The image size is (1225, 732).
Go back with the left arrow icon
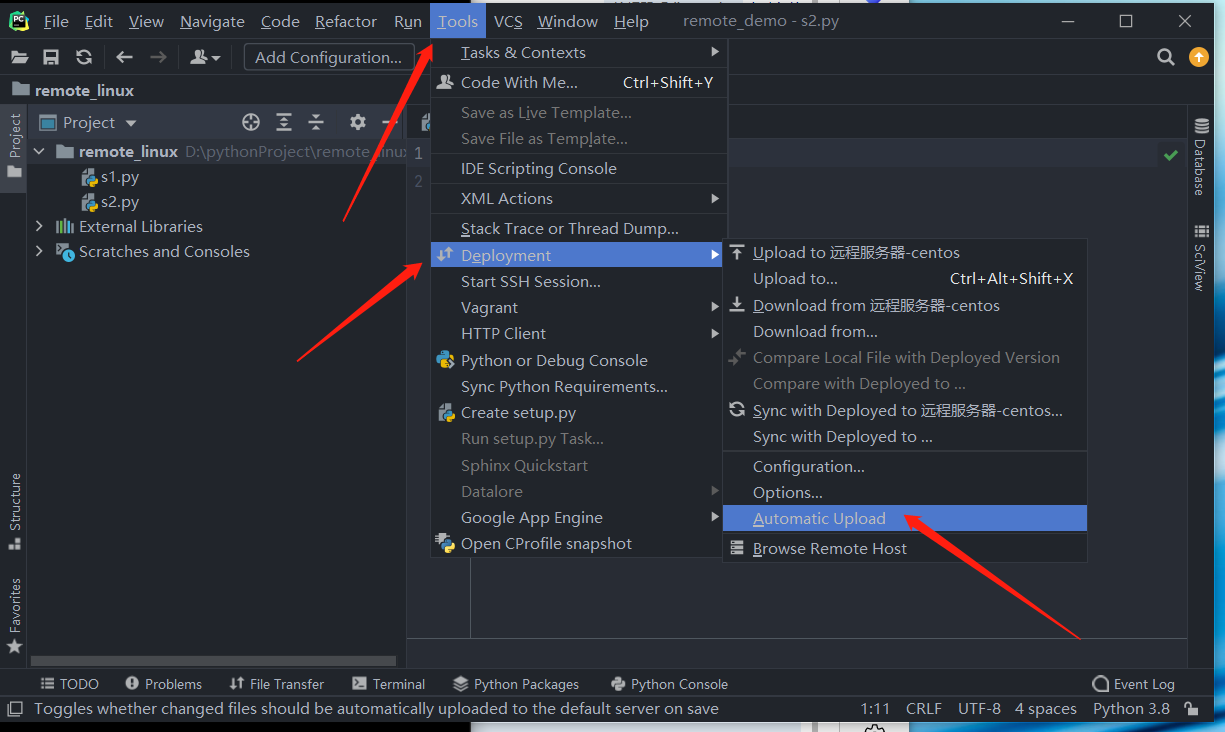point(124,57)
